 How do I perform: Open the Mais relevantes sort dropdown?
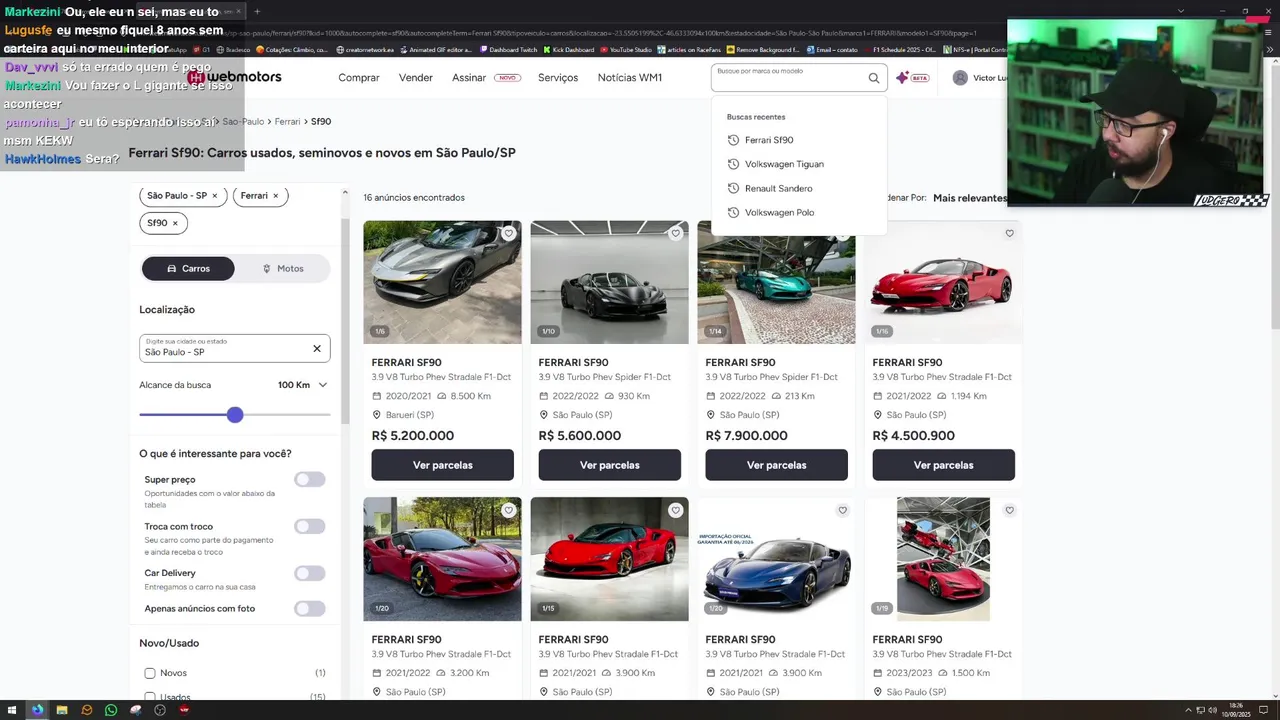(x=970, y=198)
